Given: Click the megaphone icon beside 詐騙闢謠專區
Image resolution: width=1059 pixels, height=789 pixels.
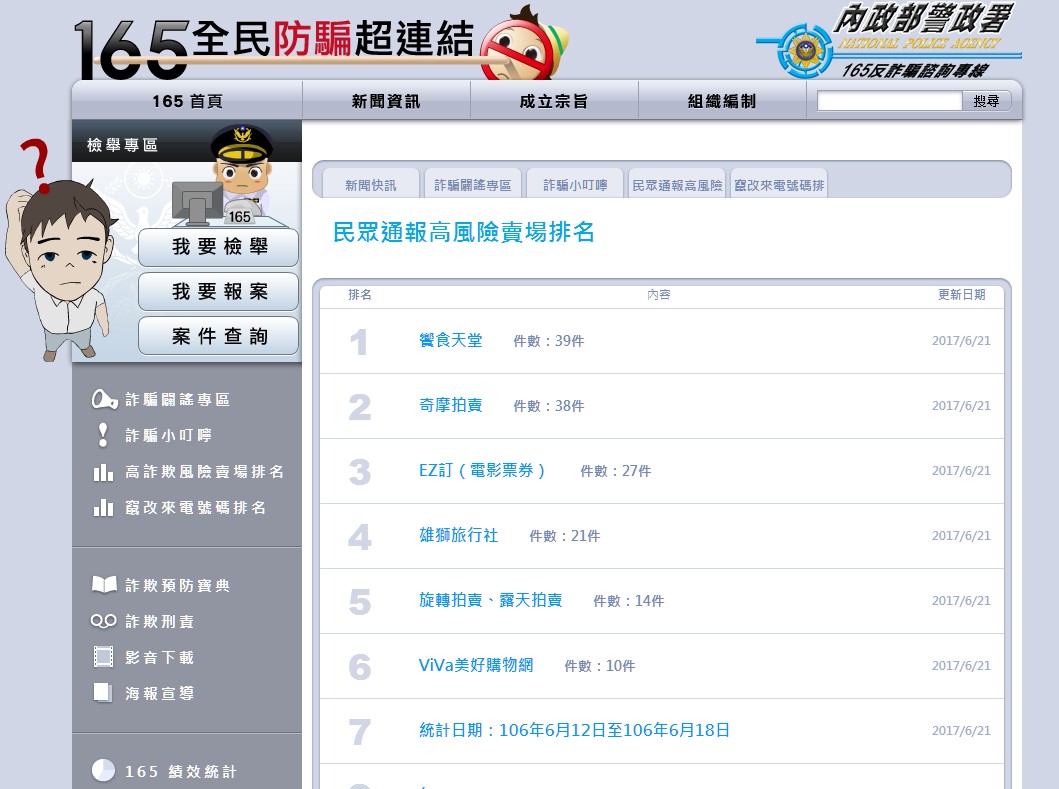Looking at the screenshot, I should (x=104, y=399).
